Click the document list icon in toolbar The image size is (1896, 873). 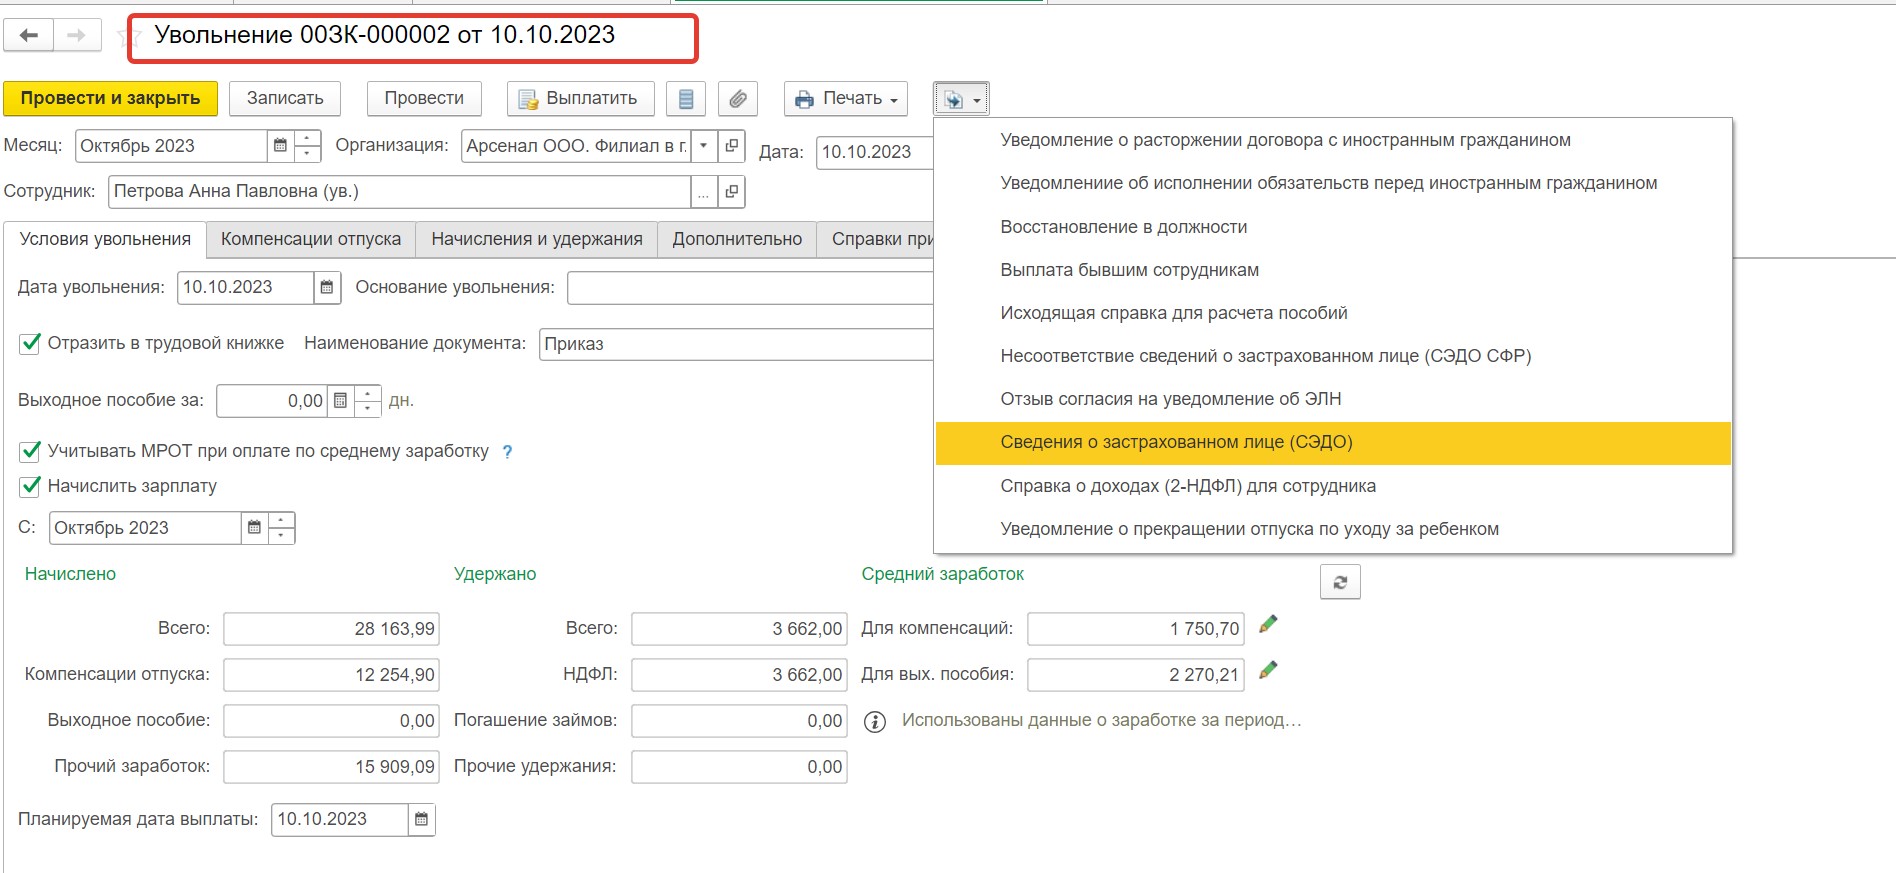click(x=686, y=99)
